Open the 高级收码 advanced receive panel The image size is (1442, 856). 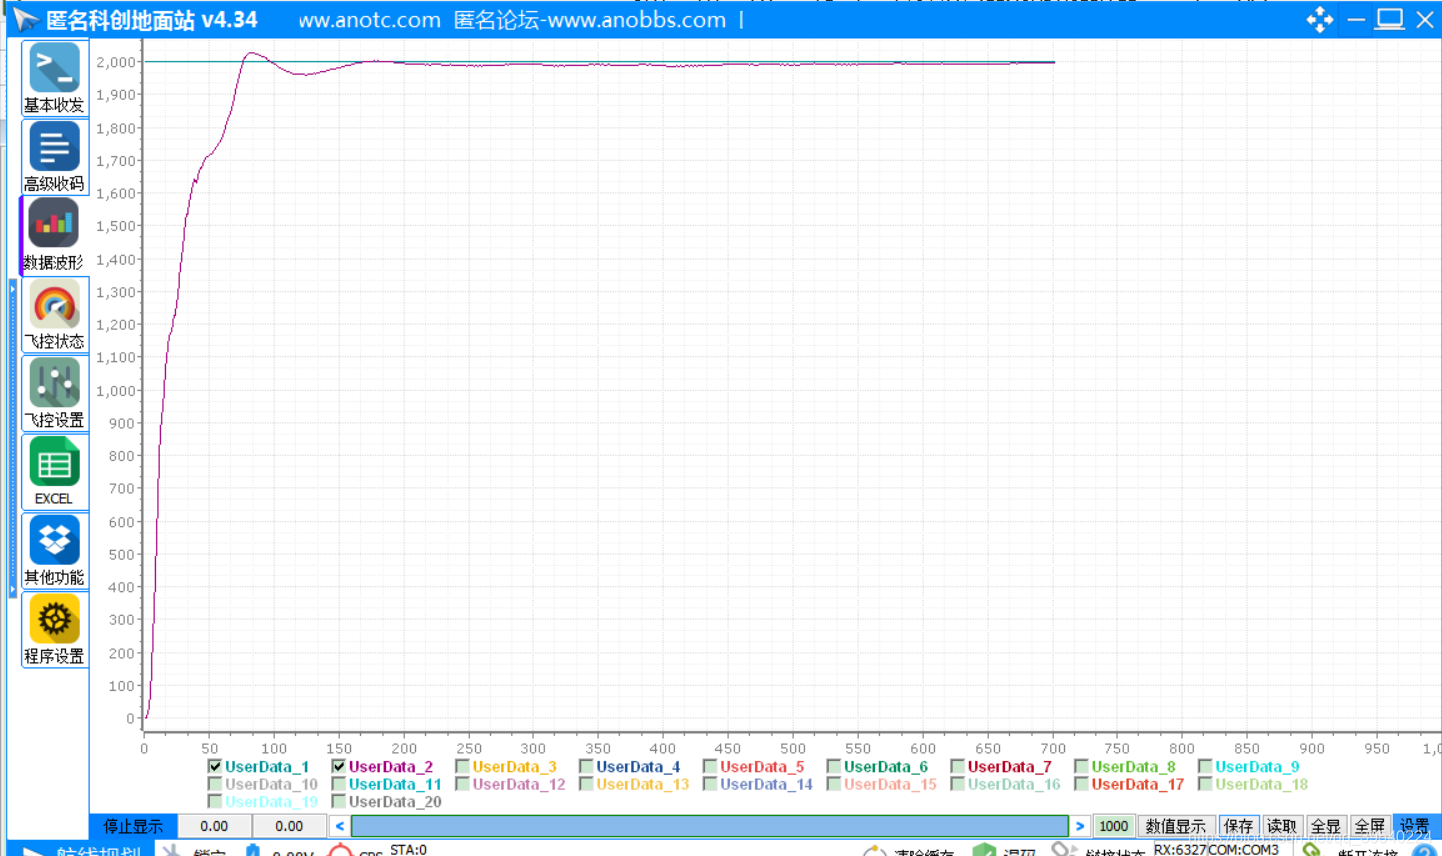(x=54, y=157)
